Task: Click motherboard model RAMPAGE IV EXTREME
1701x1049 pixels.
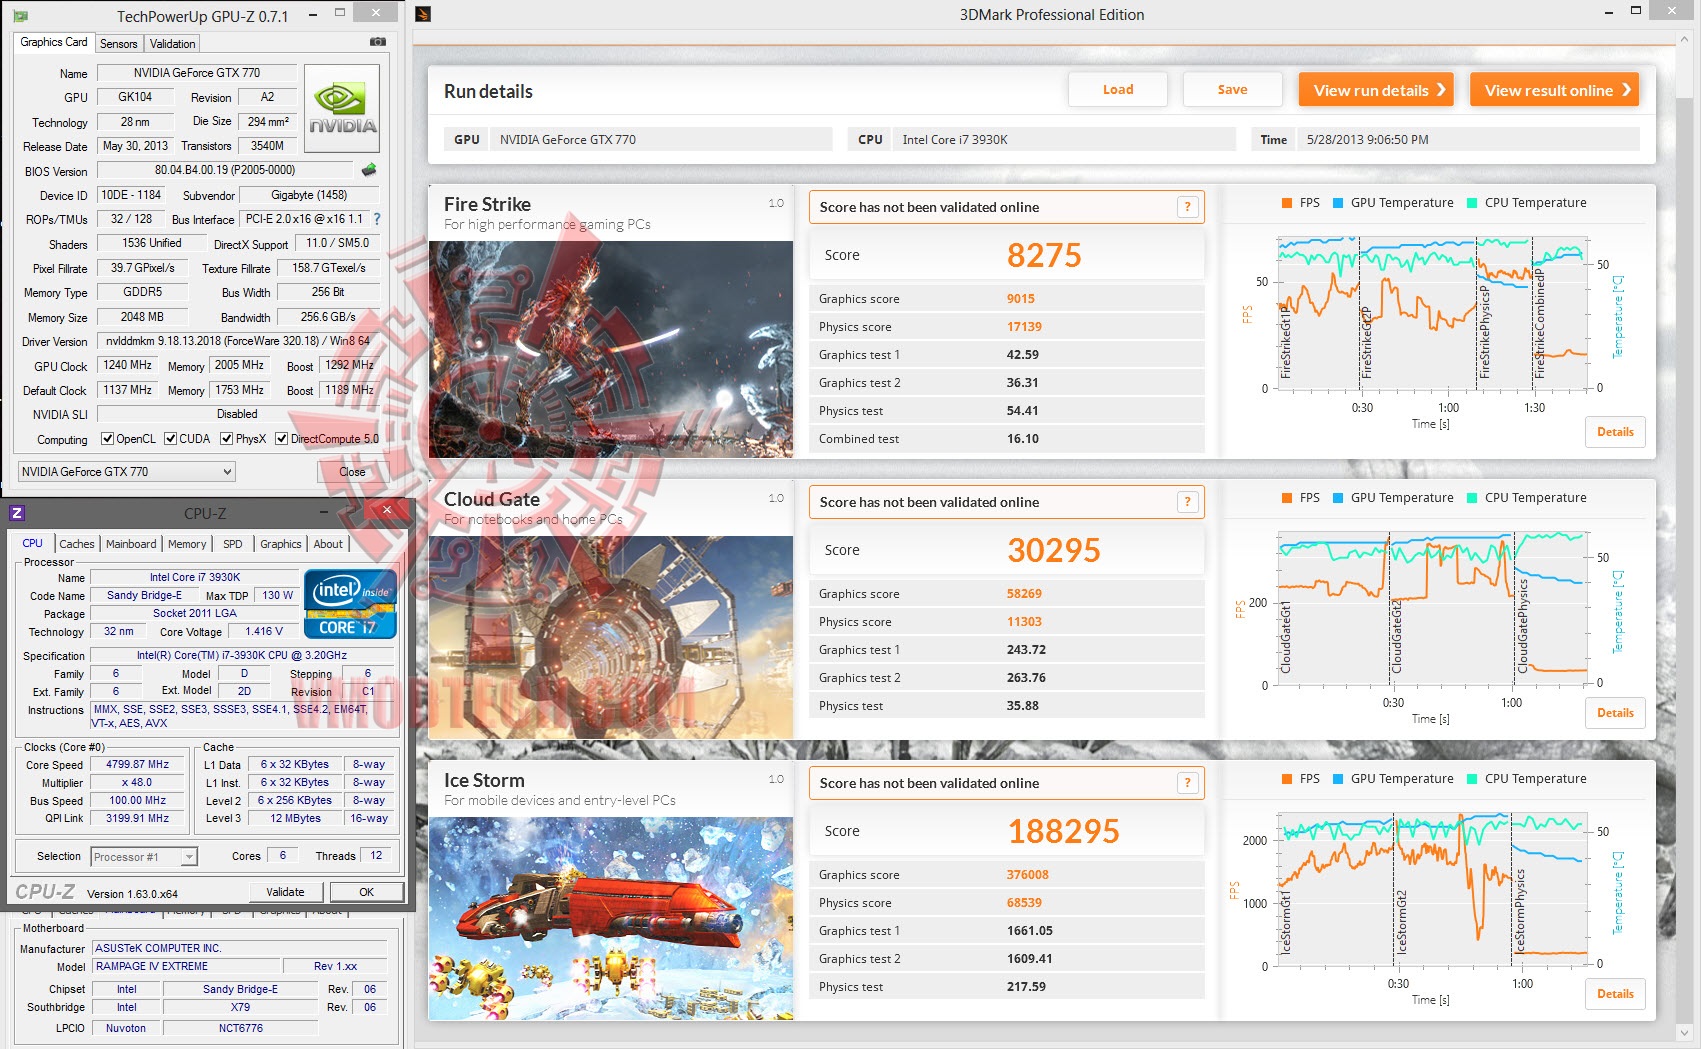Action: coord(186,966)
